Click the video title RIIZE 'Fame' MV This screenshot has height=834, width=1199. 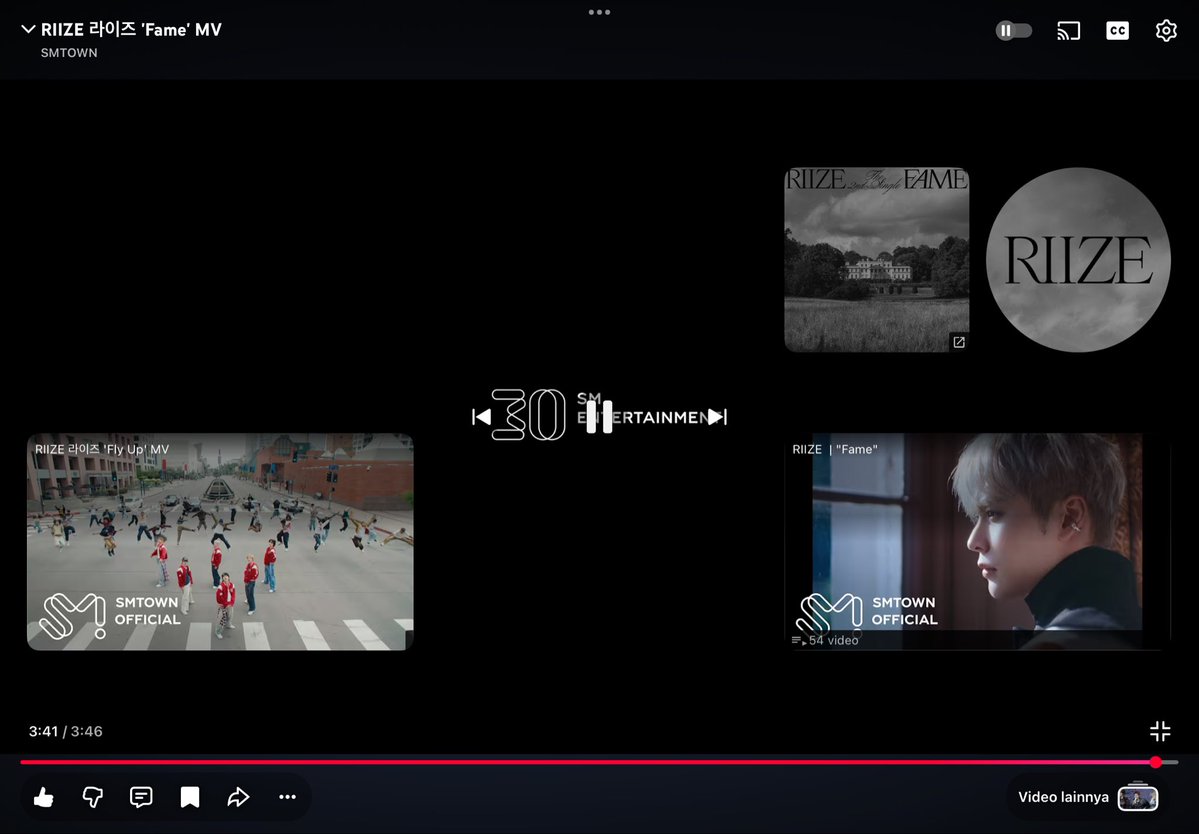point(131,30)
